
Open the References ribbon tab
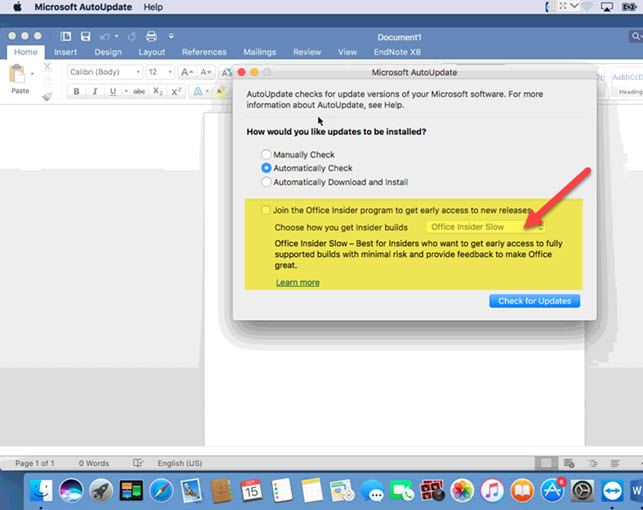[x=204, y=52]
